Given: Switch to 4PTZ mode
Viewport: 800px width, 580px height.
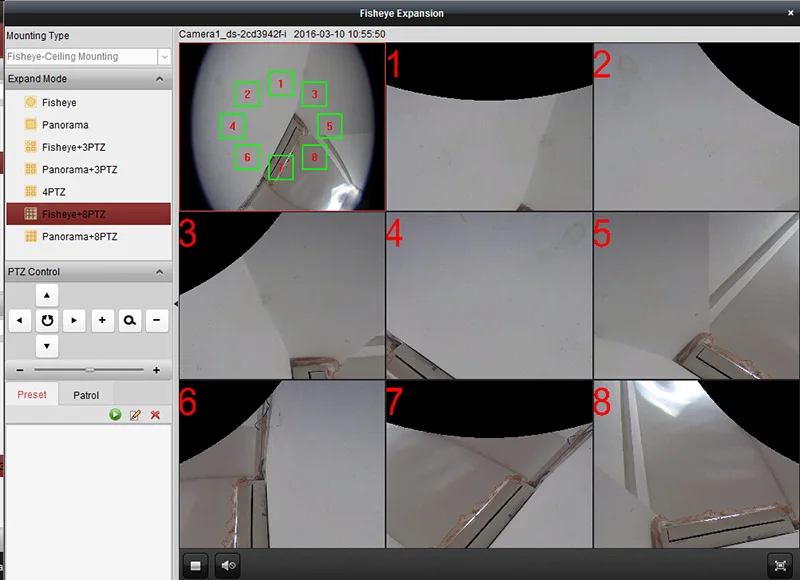Looking at the screenshot, I should pos(88,192).
